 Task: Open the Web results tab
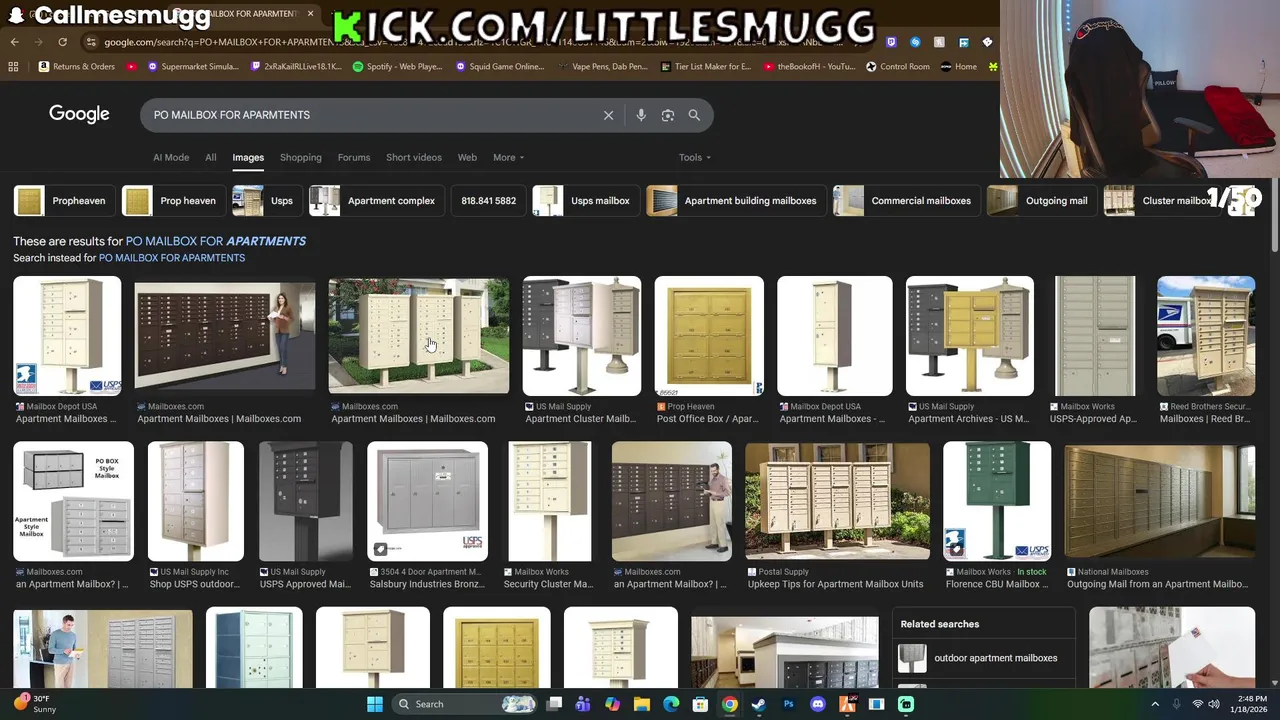coord(467,157)
